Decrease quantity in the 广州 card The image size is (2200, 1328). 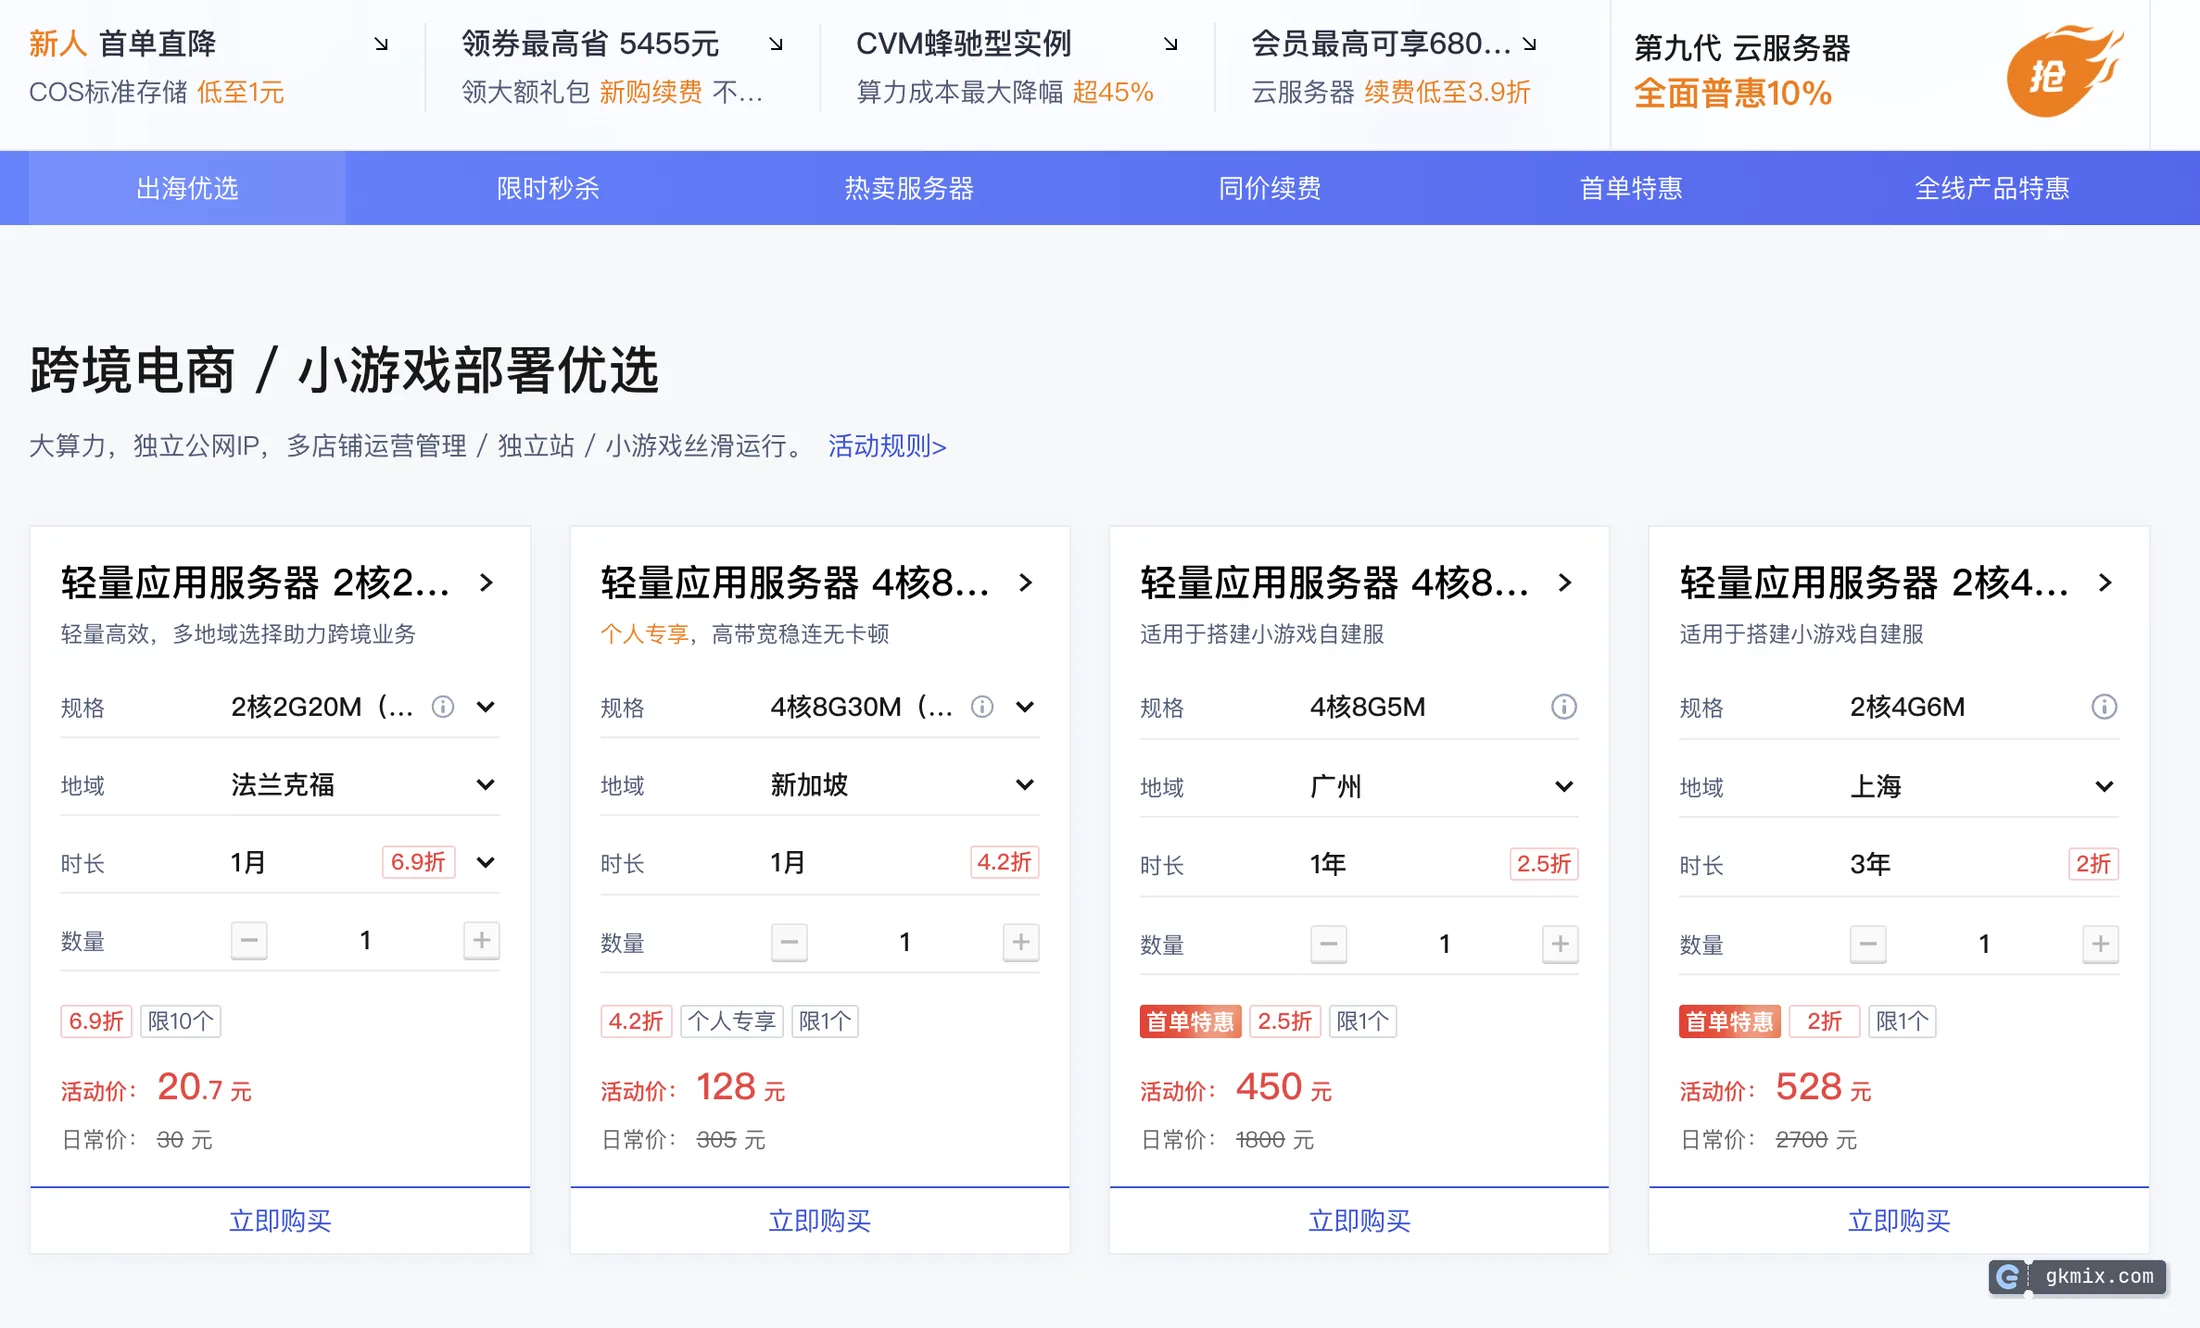[1328, 944]
